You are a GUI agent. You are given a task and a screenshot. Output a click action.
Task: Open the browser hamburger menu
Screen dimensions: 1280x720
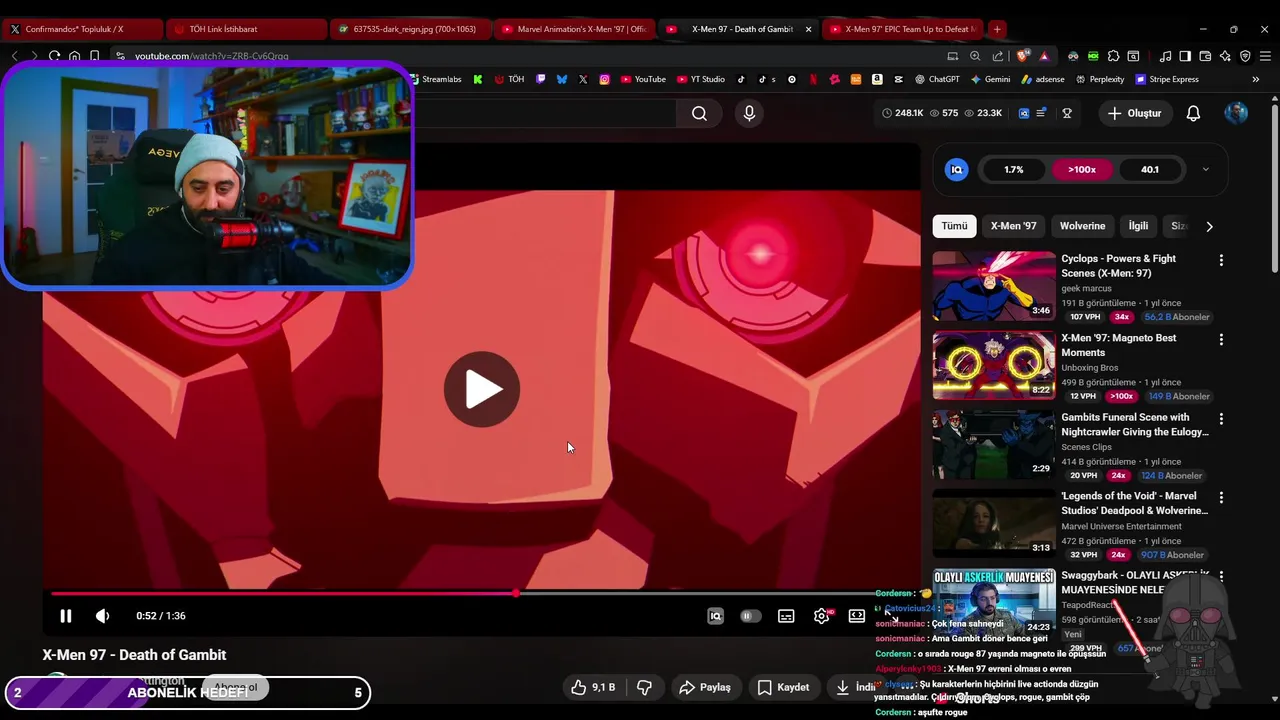1265,56
